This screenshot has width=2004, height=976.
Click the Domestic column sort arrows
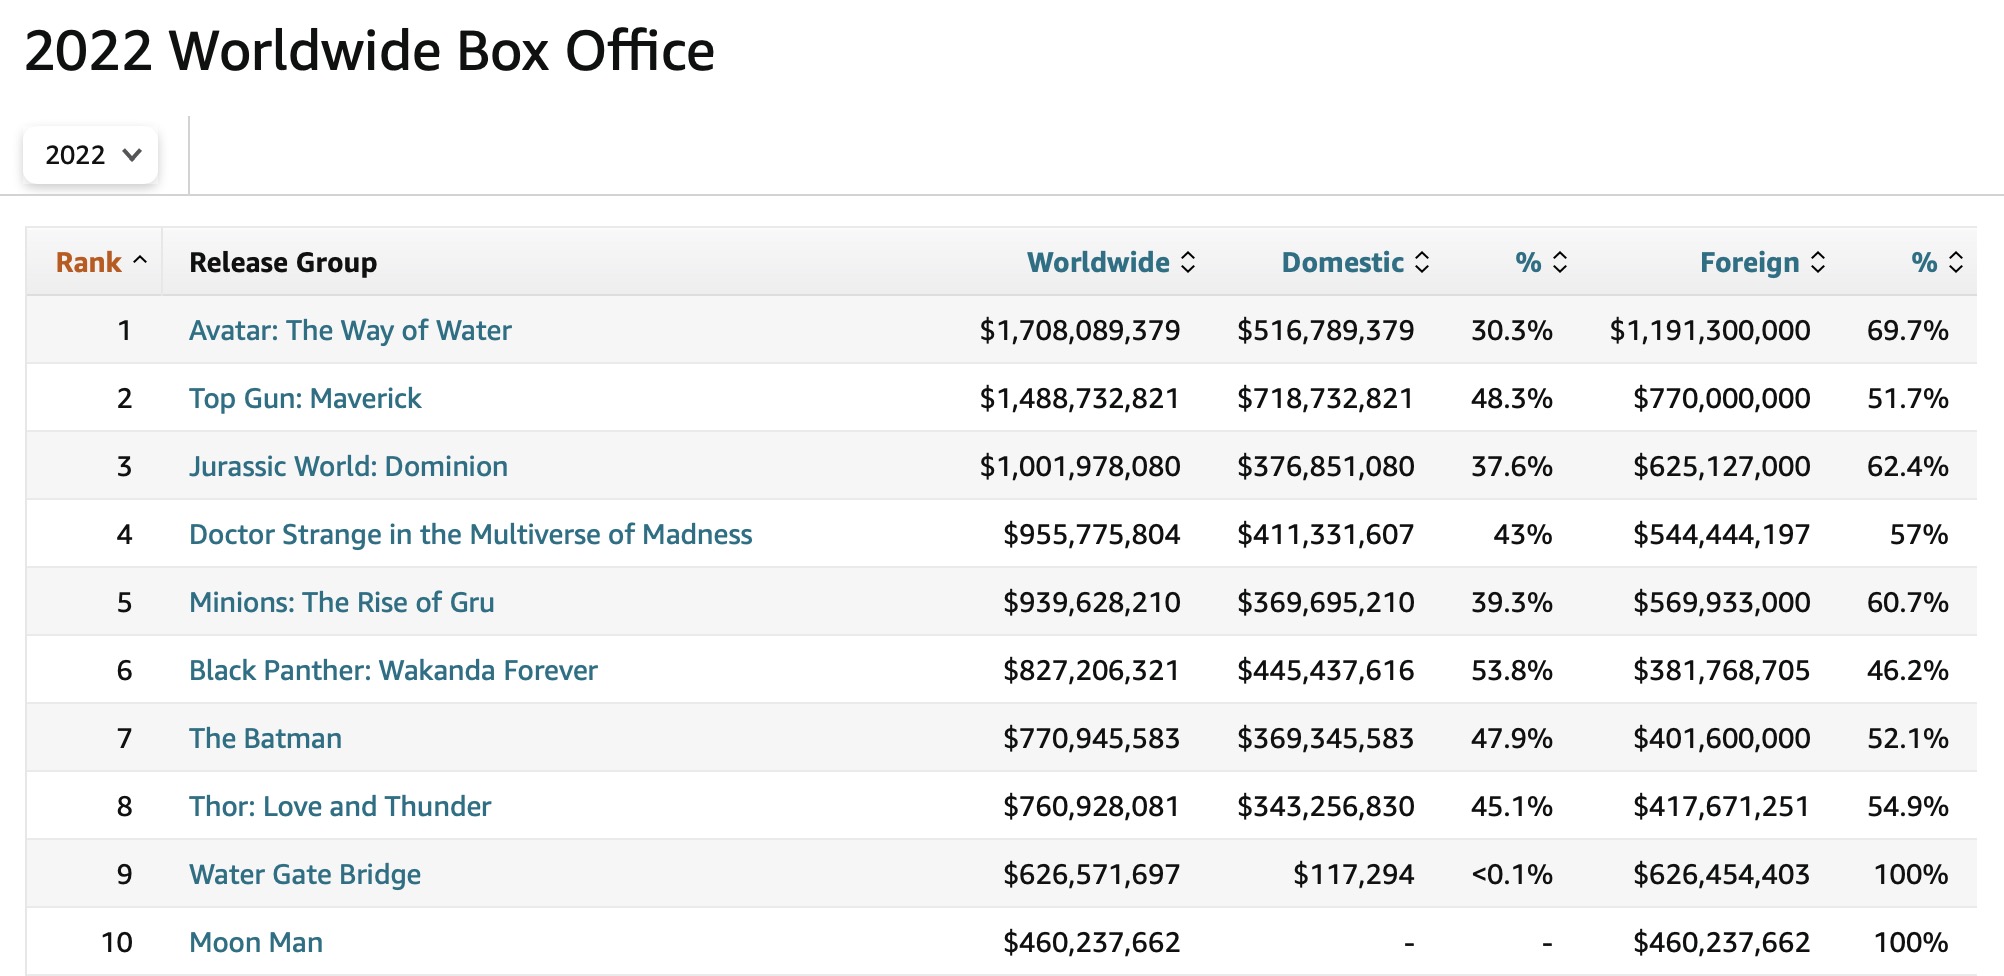click(x=1422, y=262)
